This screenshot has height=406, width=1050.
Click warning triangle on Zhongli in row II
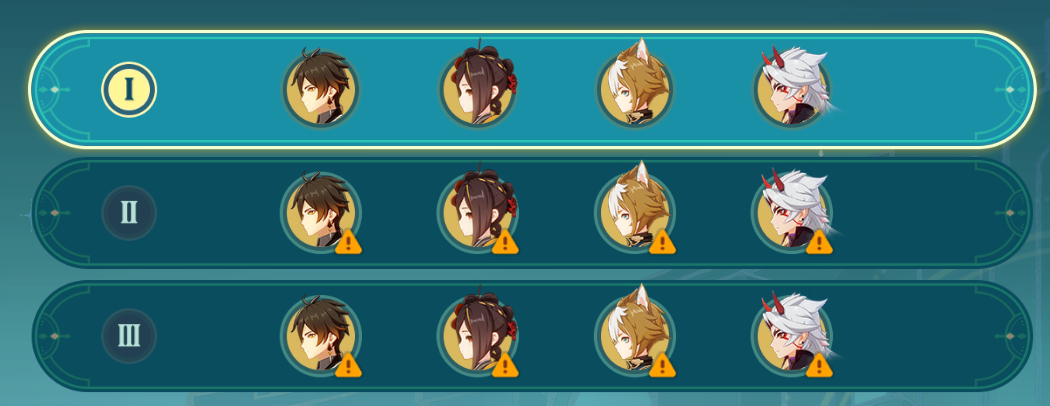click(348, 242)
